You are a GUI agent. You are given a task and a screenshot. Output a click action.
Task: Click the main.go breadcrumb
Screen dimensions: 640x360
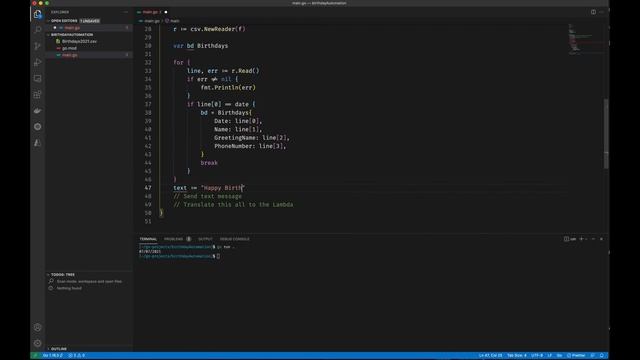(151, 21)
